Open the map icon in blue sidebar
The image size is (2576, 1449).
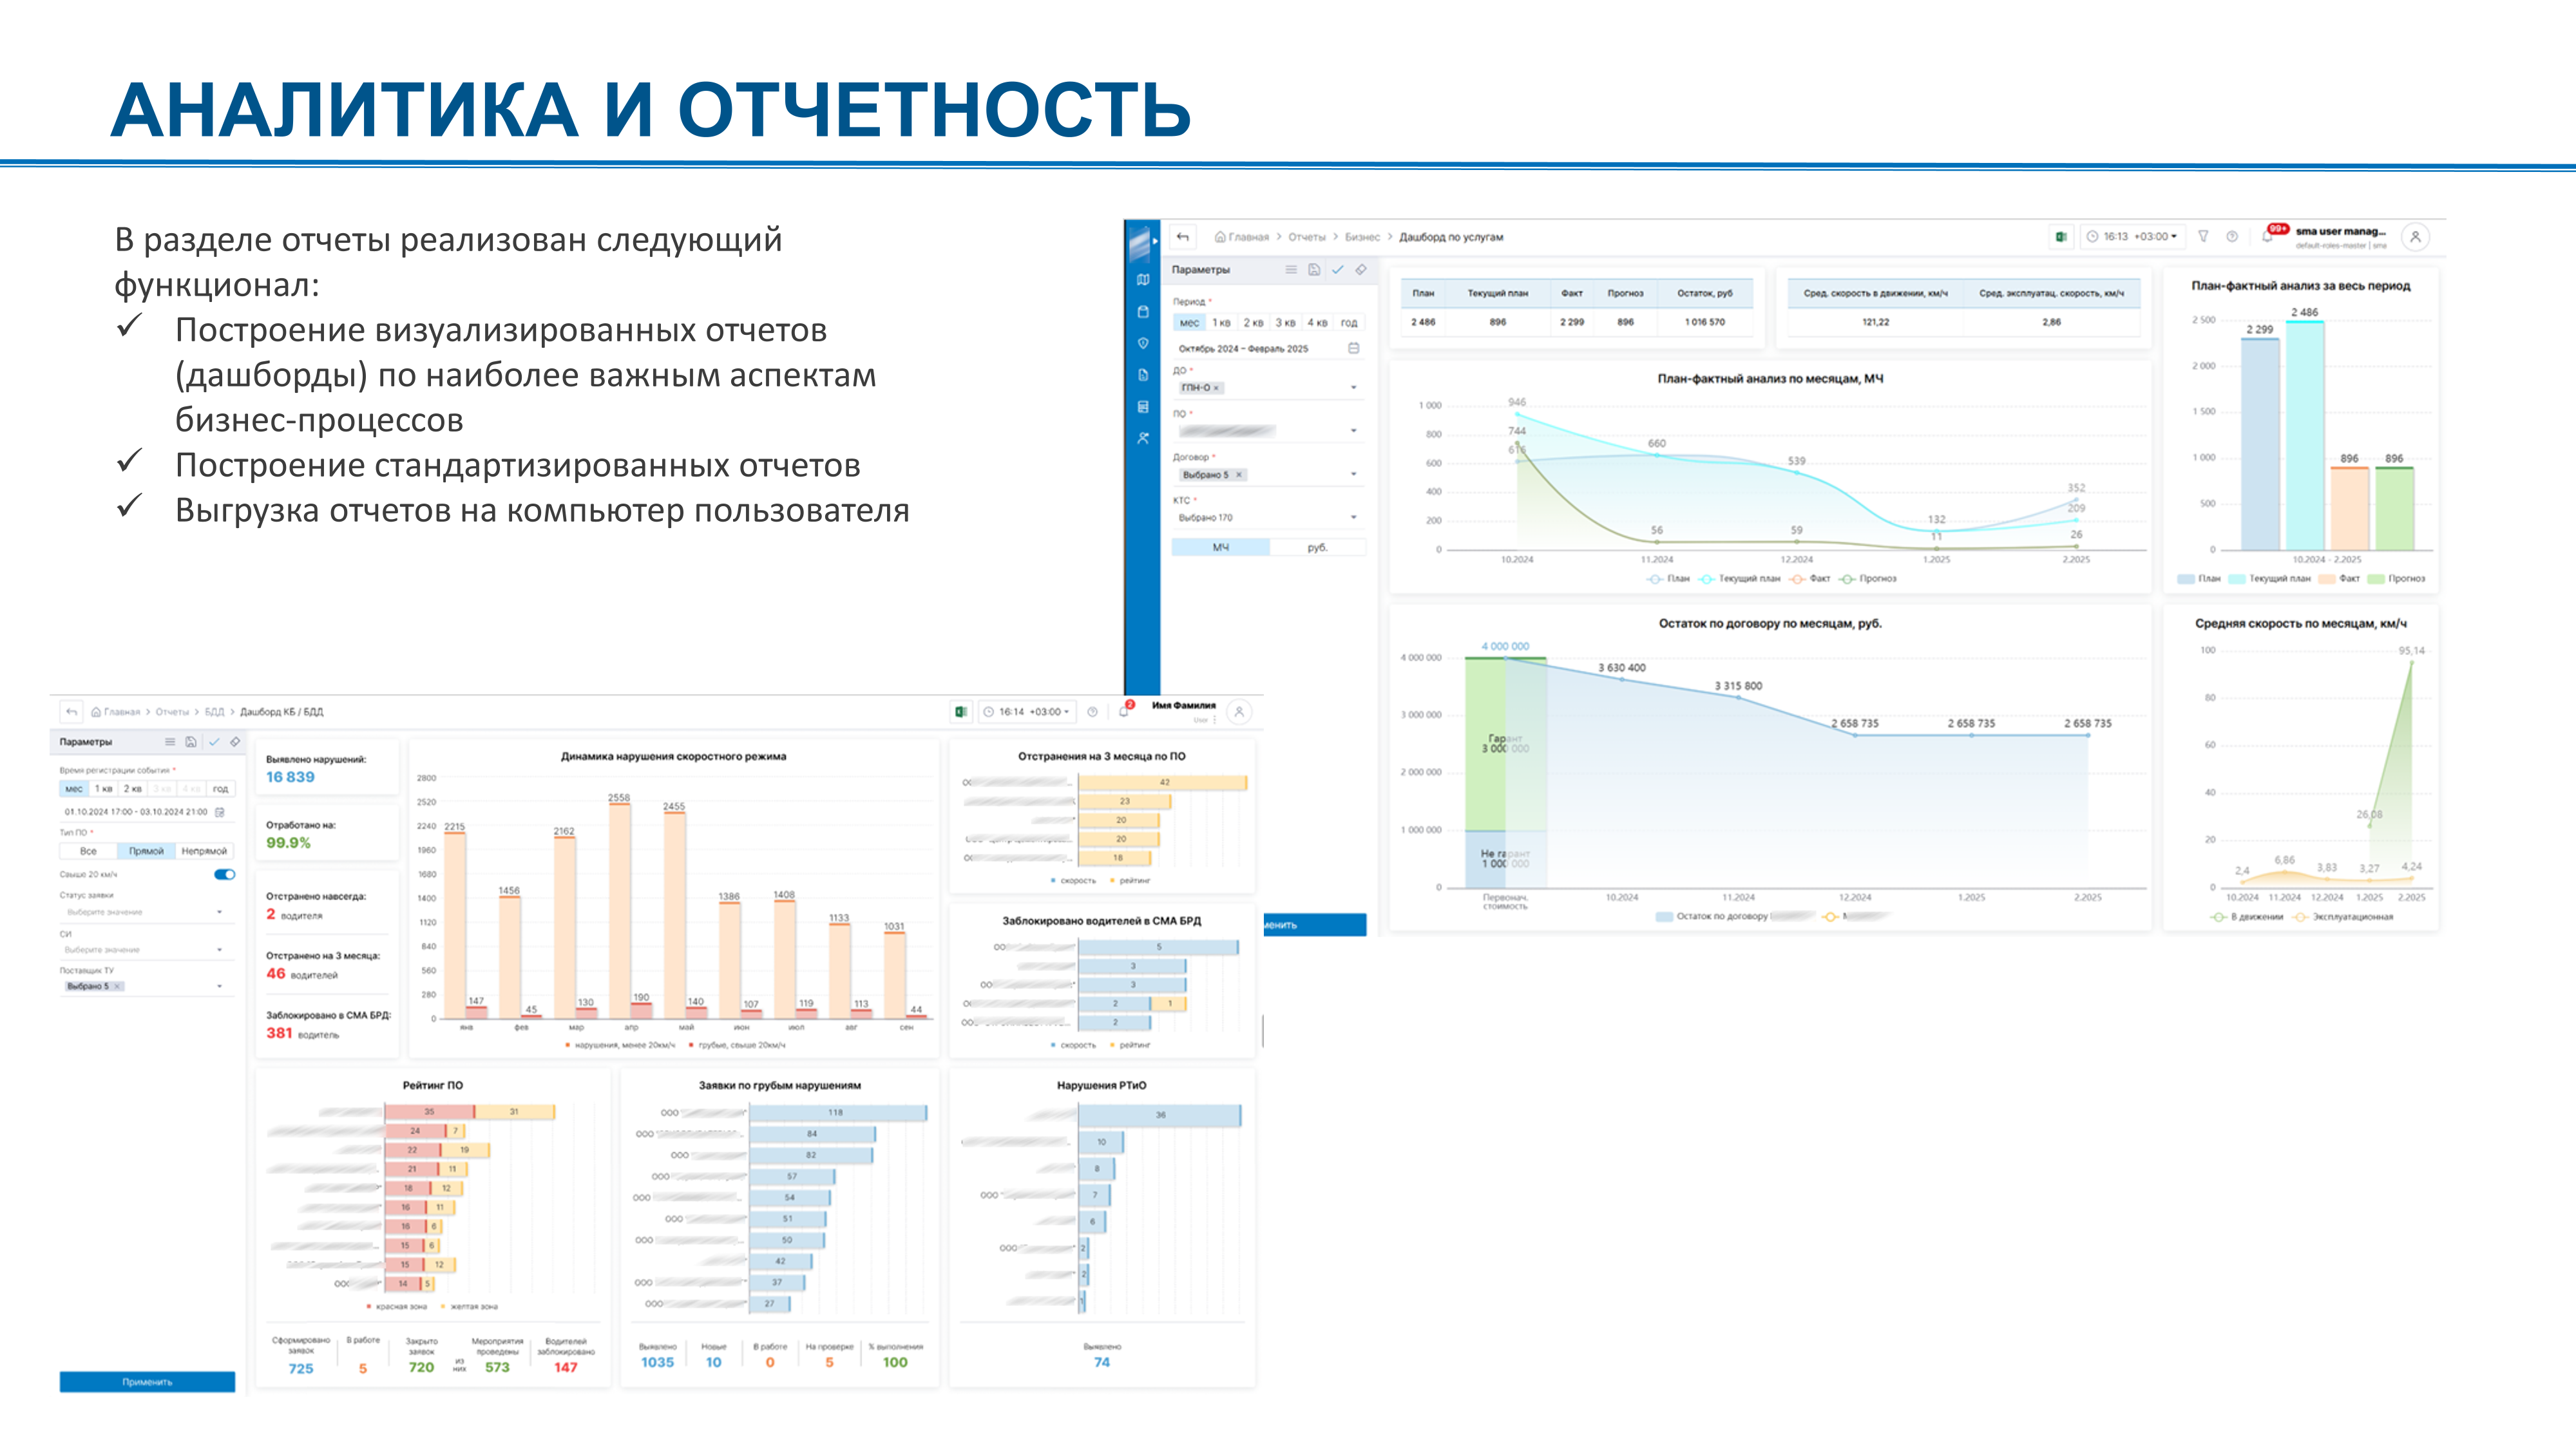[x=1143, y=280]
